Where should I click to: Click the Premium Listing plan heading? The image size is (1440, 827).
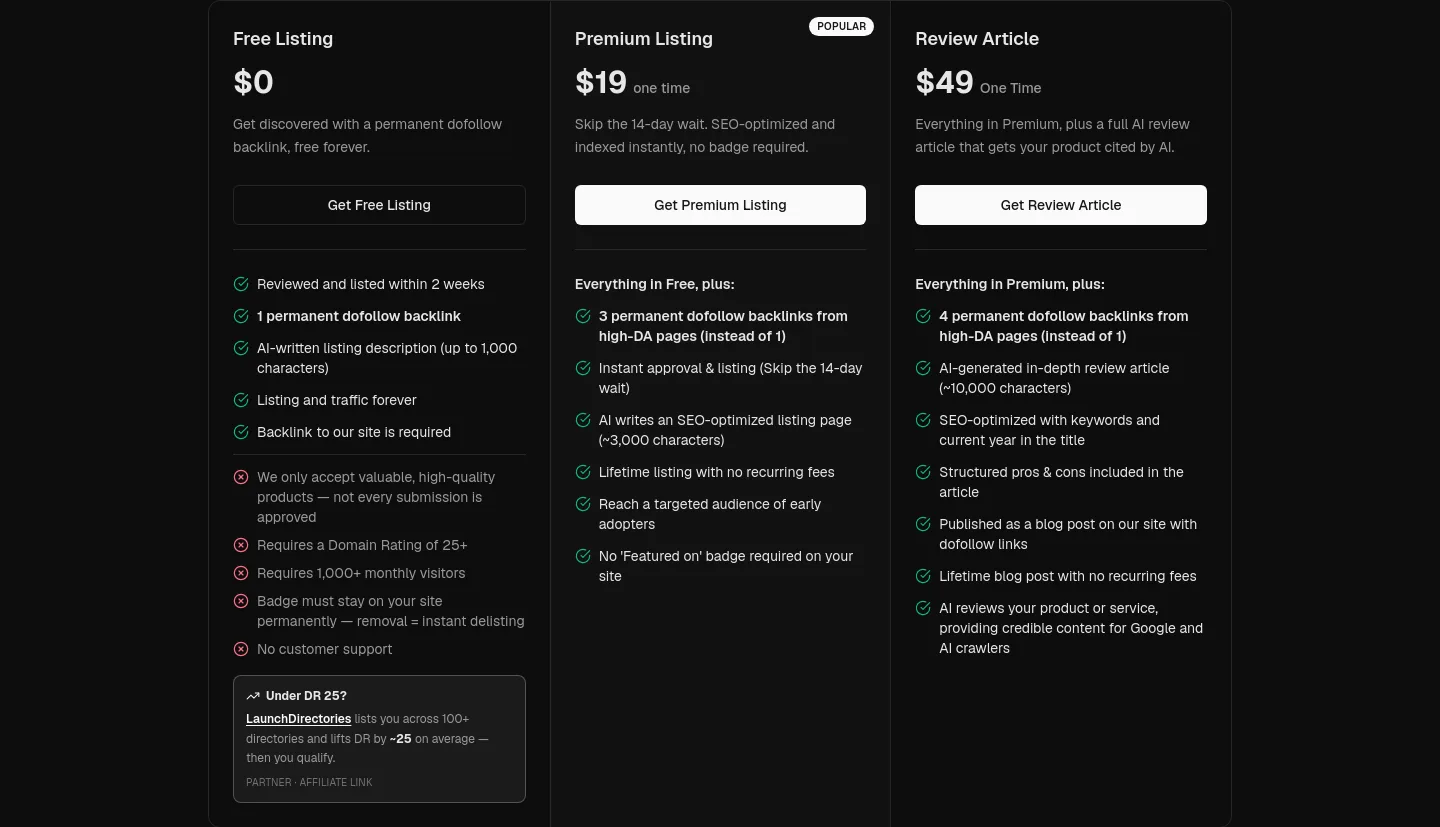(644, 39)
